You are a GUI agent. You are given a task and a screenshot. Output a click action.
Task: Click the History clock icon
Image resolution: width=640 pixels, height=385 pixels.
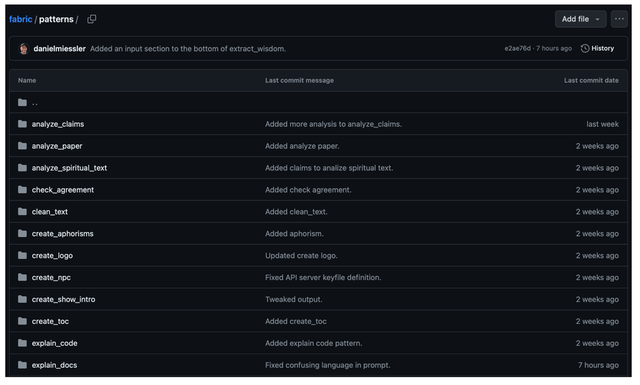[x=584, y=49]
